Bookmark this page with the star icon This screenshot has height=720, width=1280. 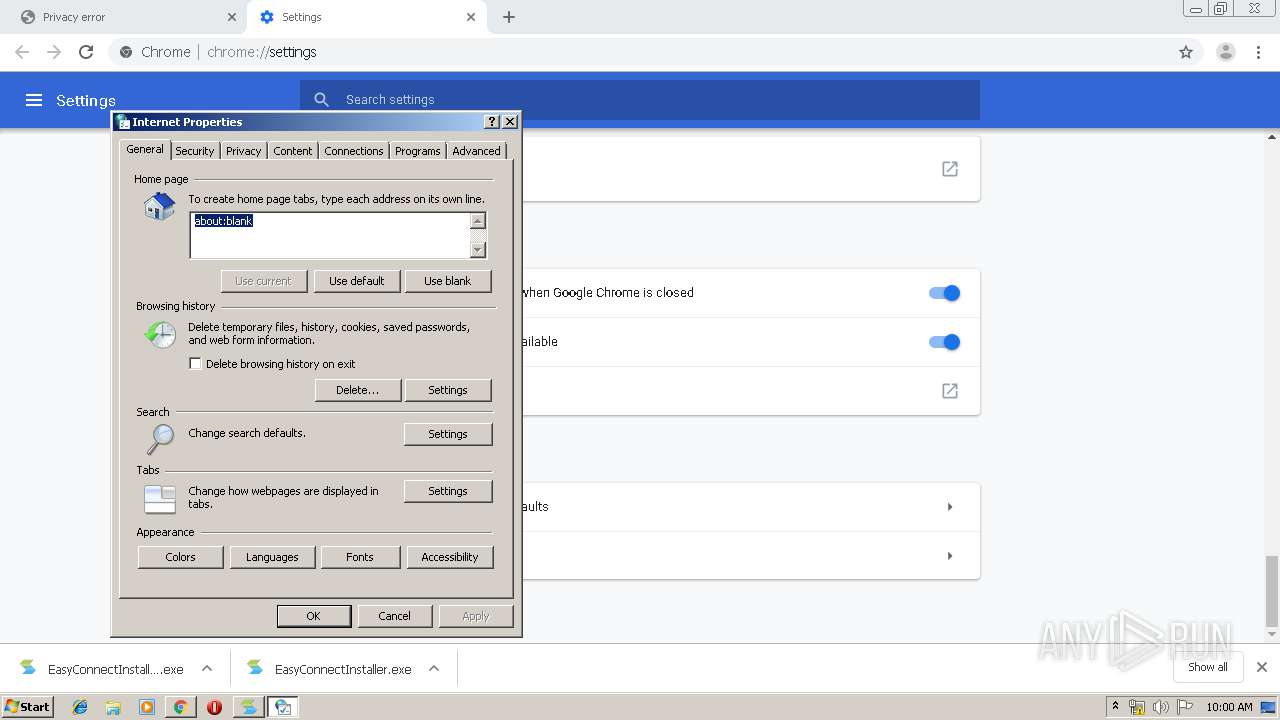[1186, 52]
